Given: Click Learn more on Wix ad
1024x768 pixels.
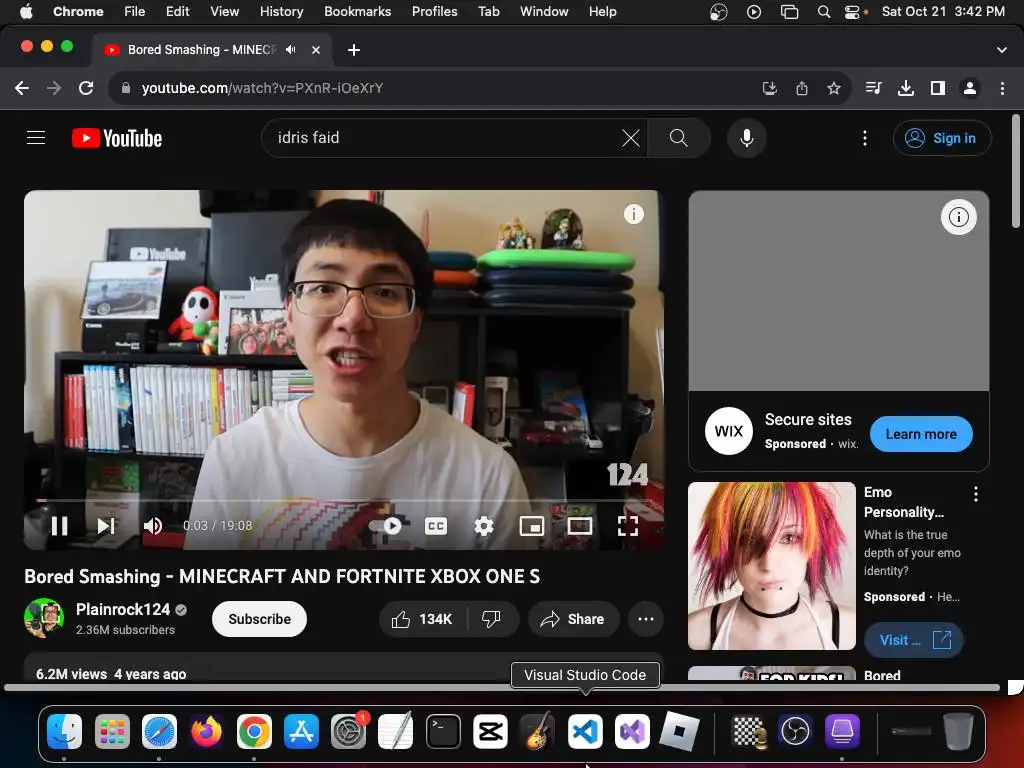Looking at the screenshot, I should [921, 434].
